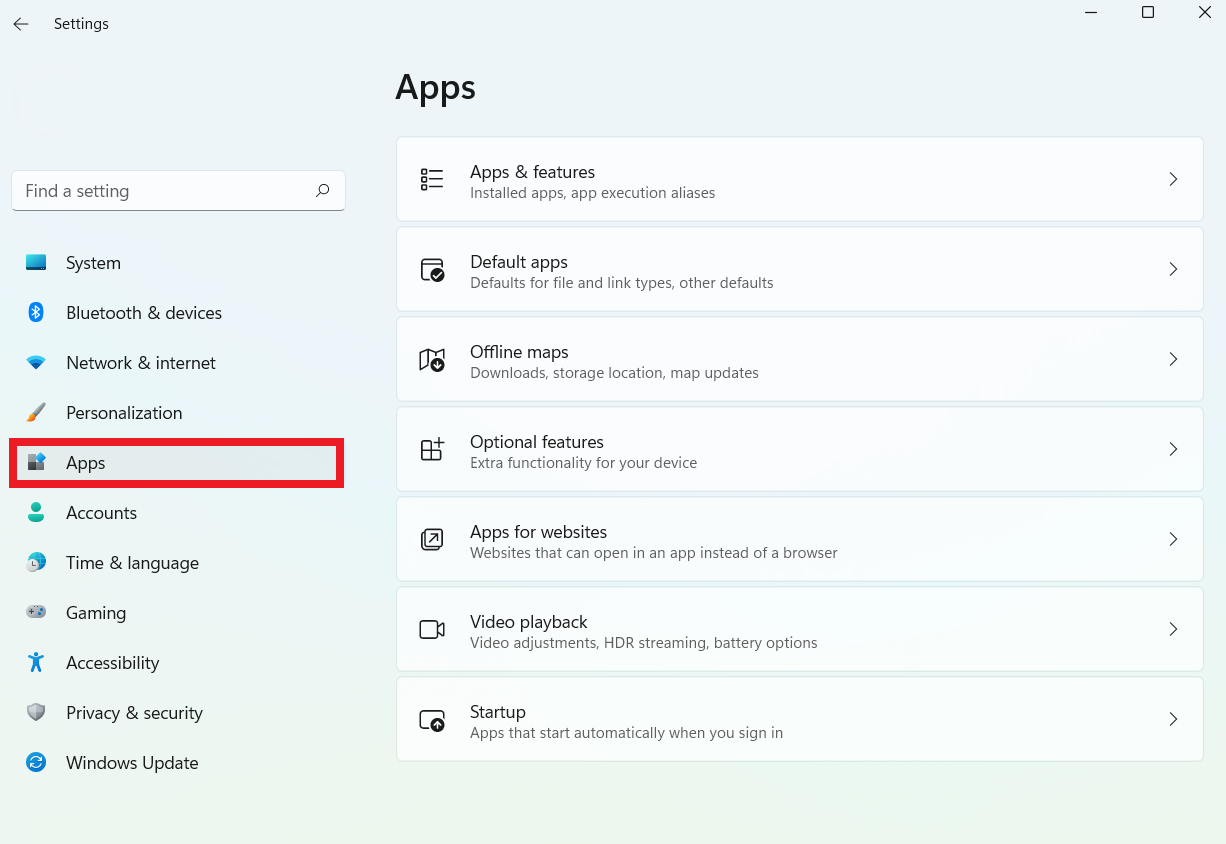Click the 'Settings' window title text
The width and height of the screenshot is (1226, 844).
coord(81,24)
